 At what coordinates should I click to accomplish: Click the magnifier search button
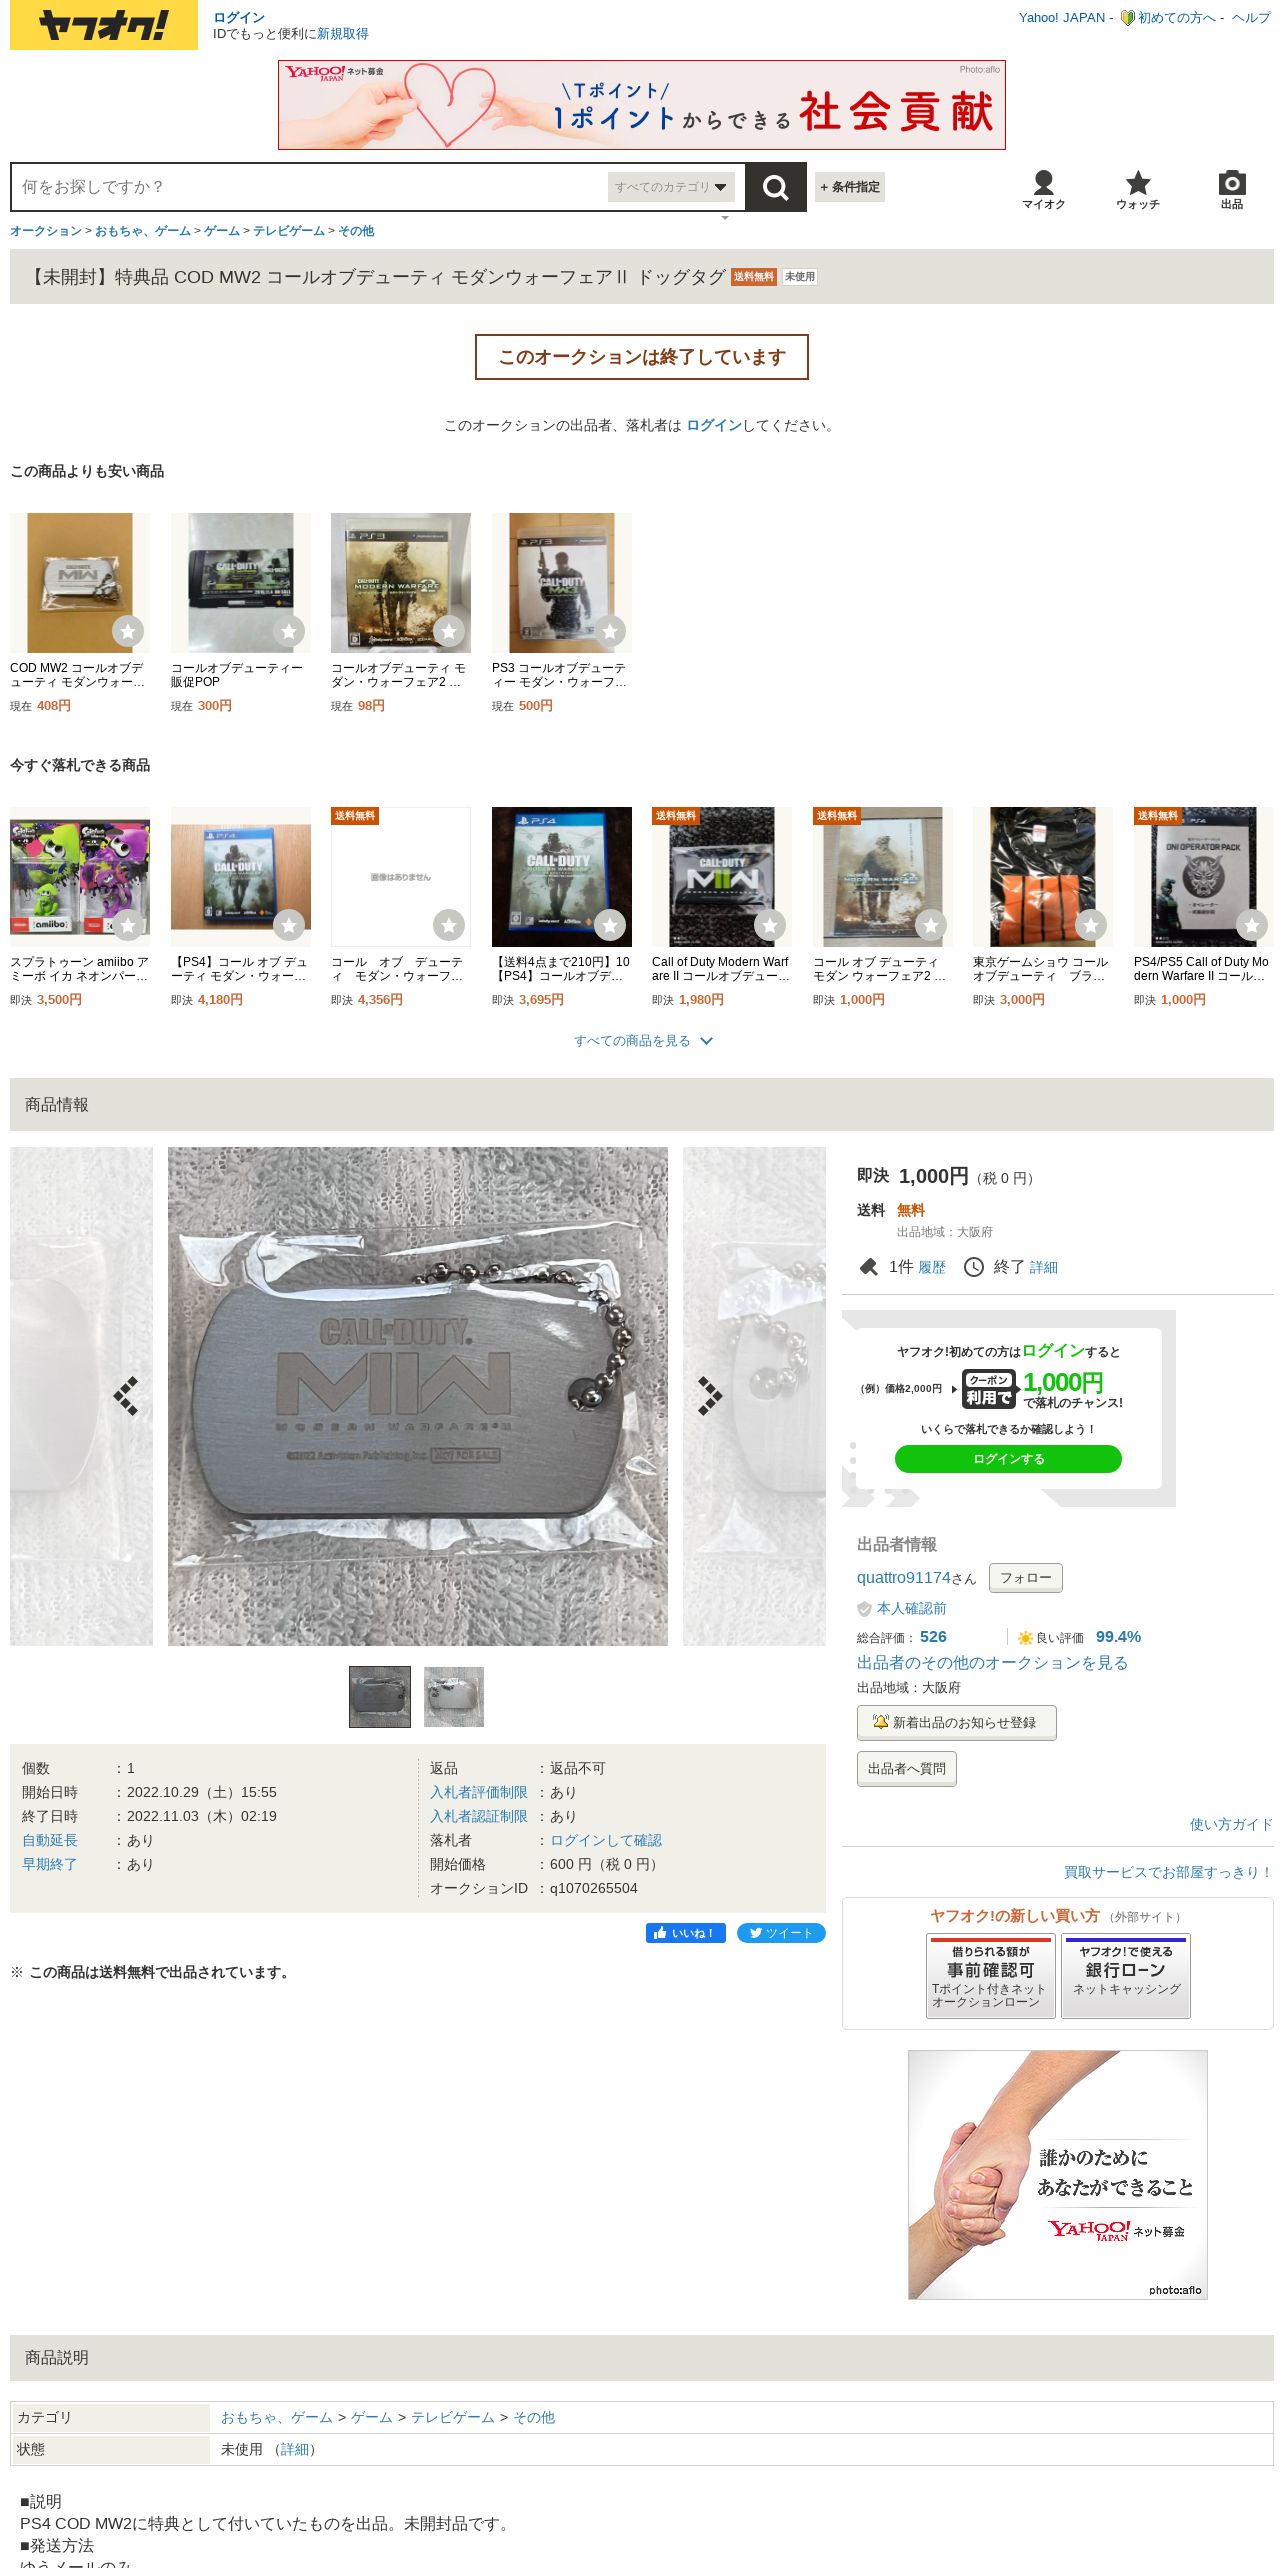point(775,187)
